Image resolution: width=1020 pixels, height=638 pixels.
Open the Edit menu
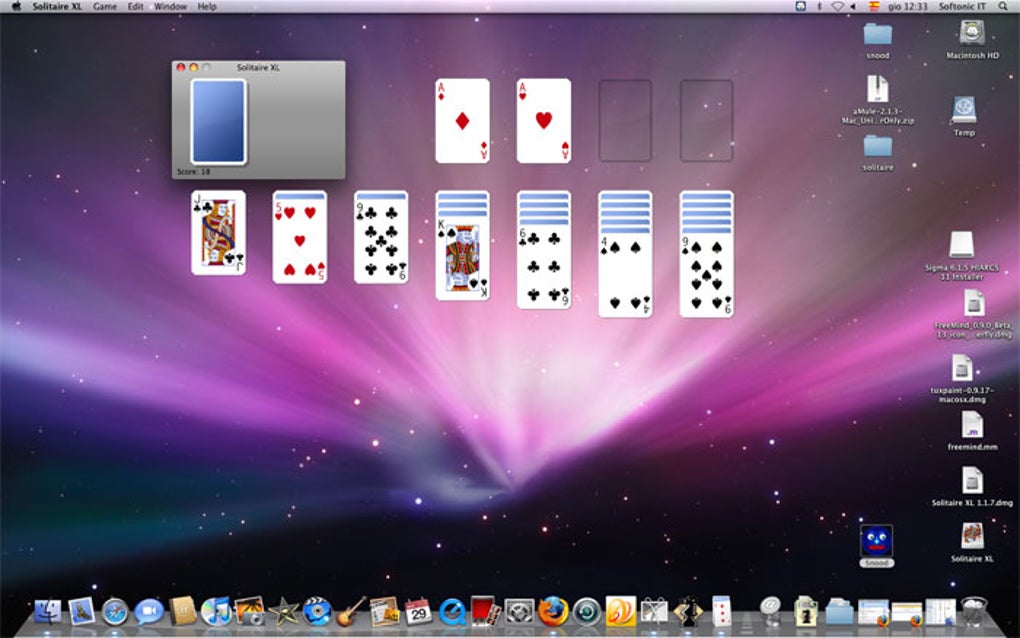[x=135, y=7]
